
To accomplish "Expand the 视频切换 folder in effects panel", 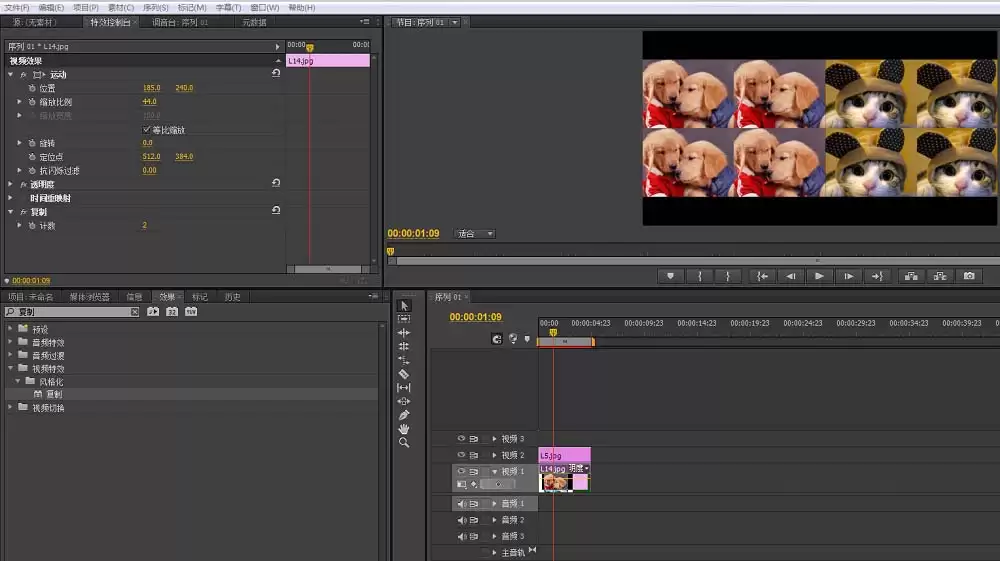I will tap(10, 407).
